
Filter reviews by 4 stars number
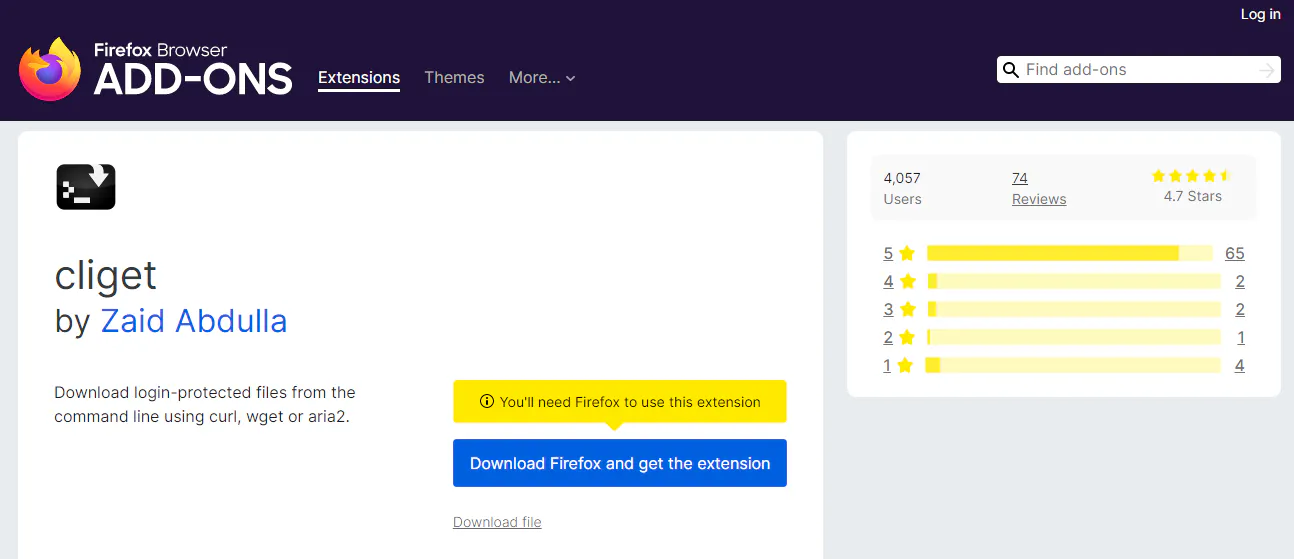[888, 281]
